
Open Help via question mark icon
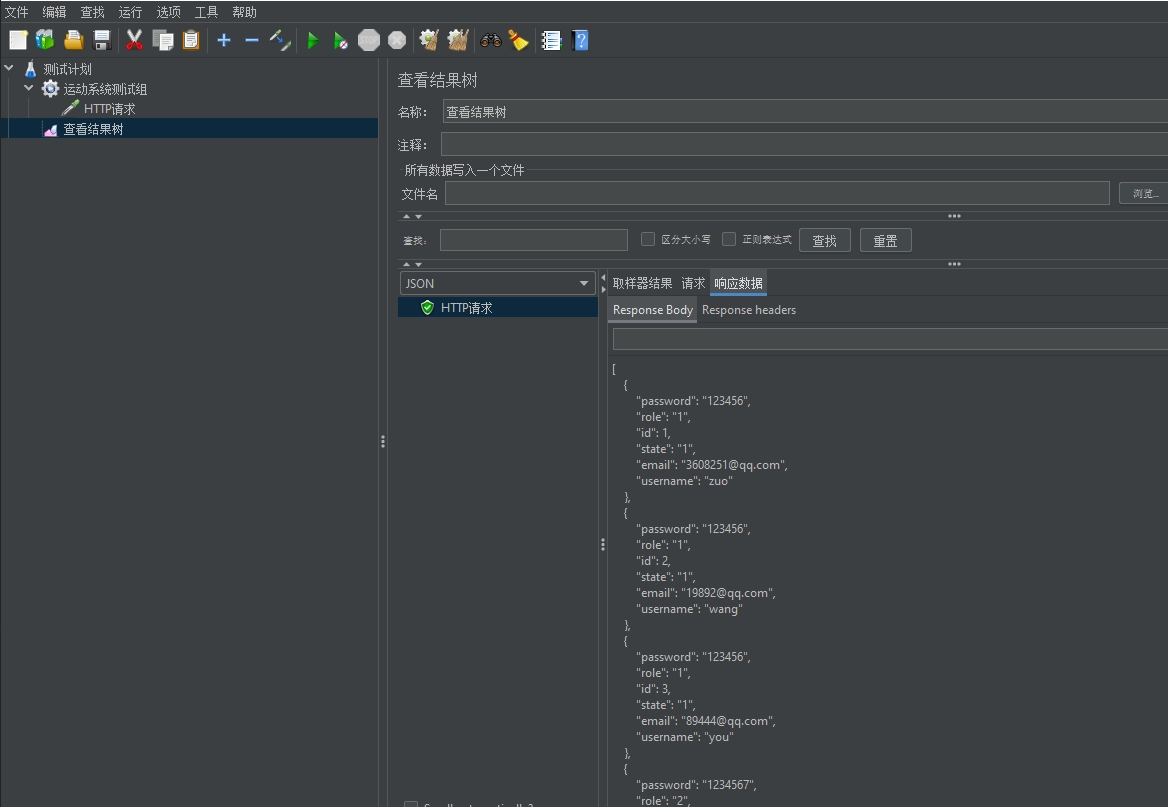(580, 40)
